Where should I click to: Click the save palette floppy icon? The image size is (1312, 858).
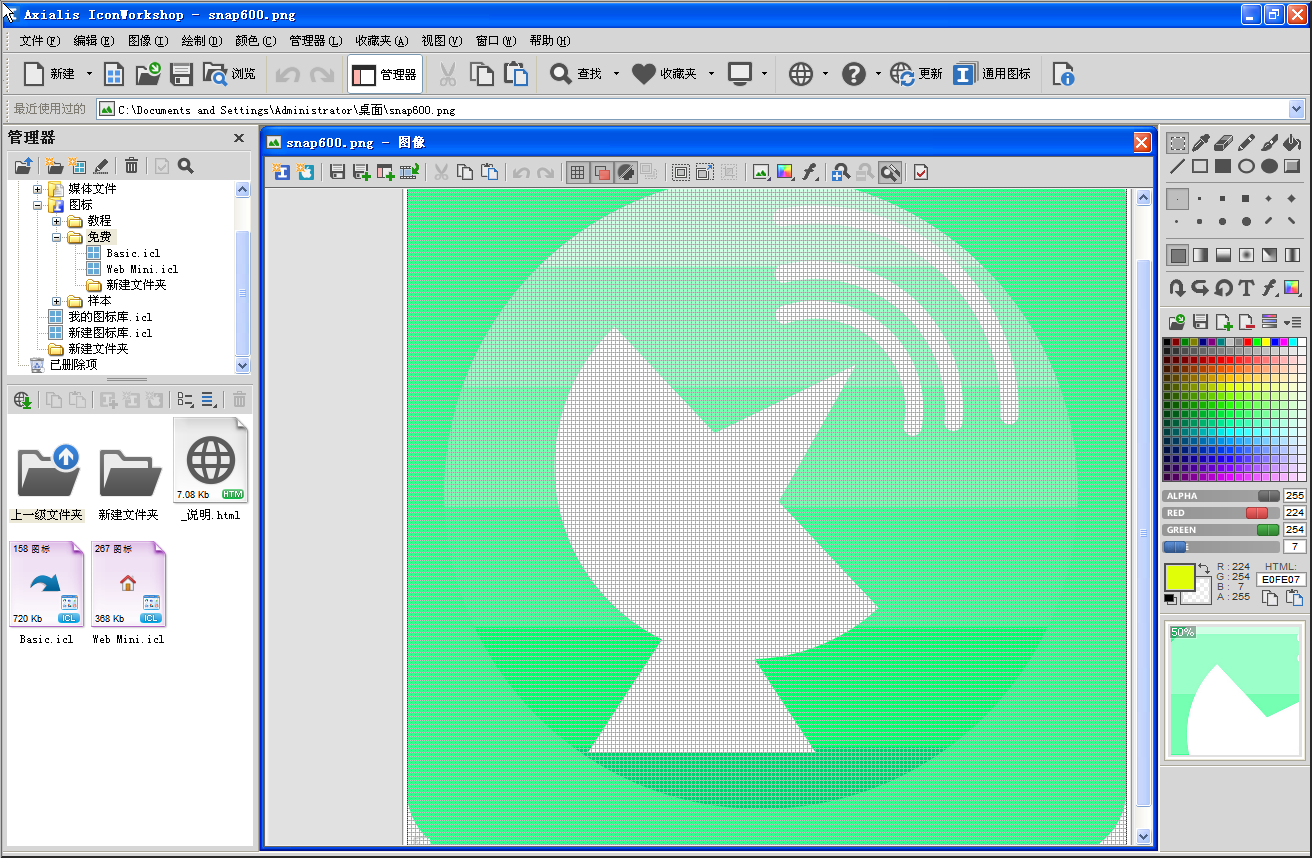point(1200,322)
